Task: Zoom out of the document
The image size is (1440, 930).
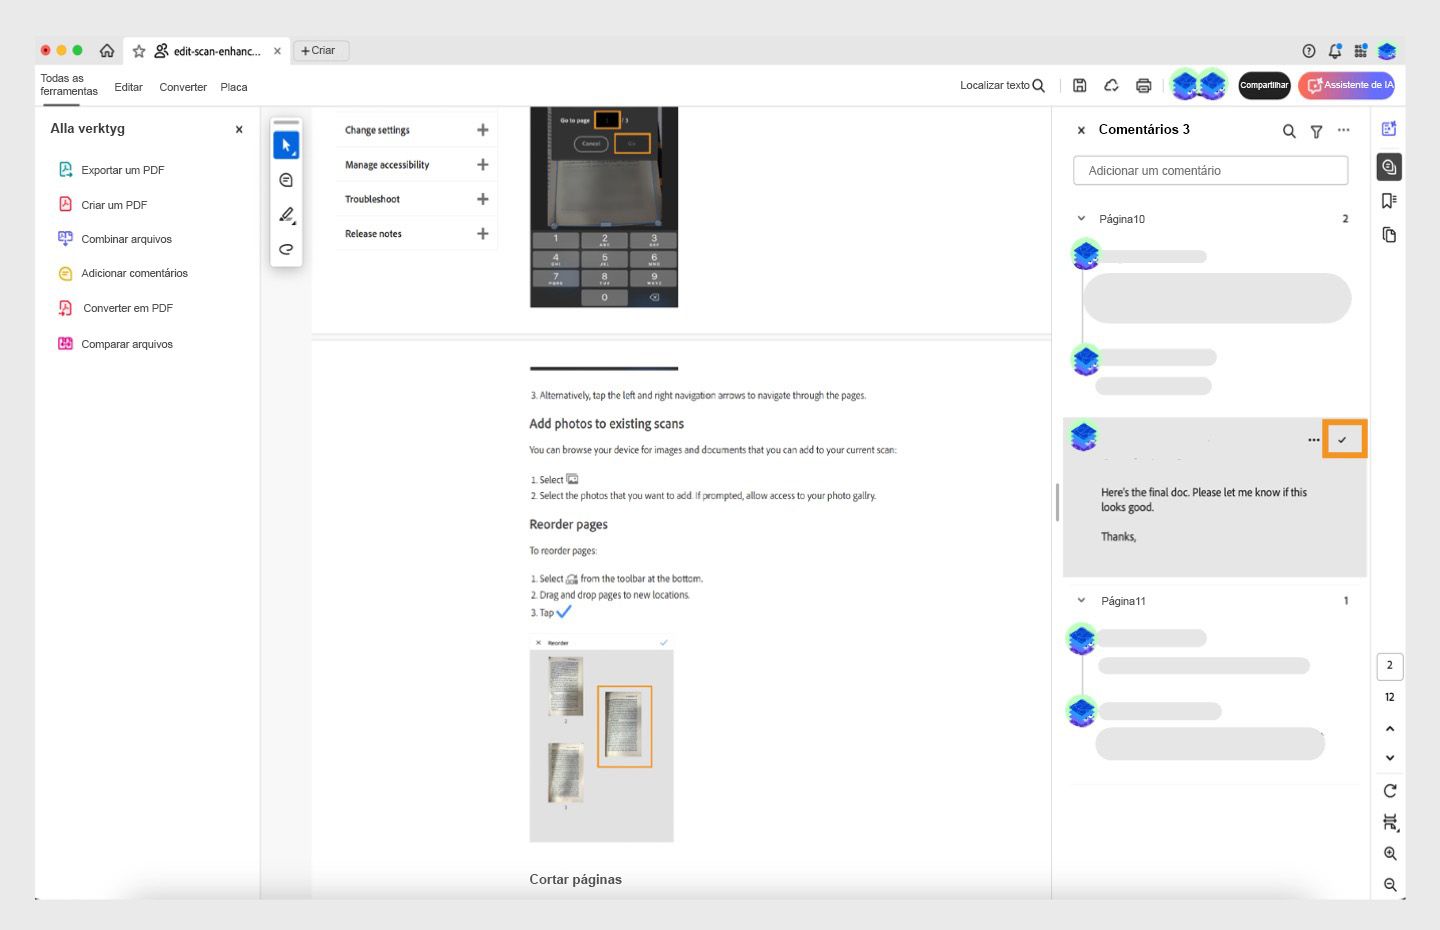Action: pos(1390,884)
